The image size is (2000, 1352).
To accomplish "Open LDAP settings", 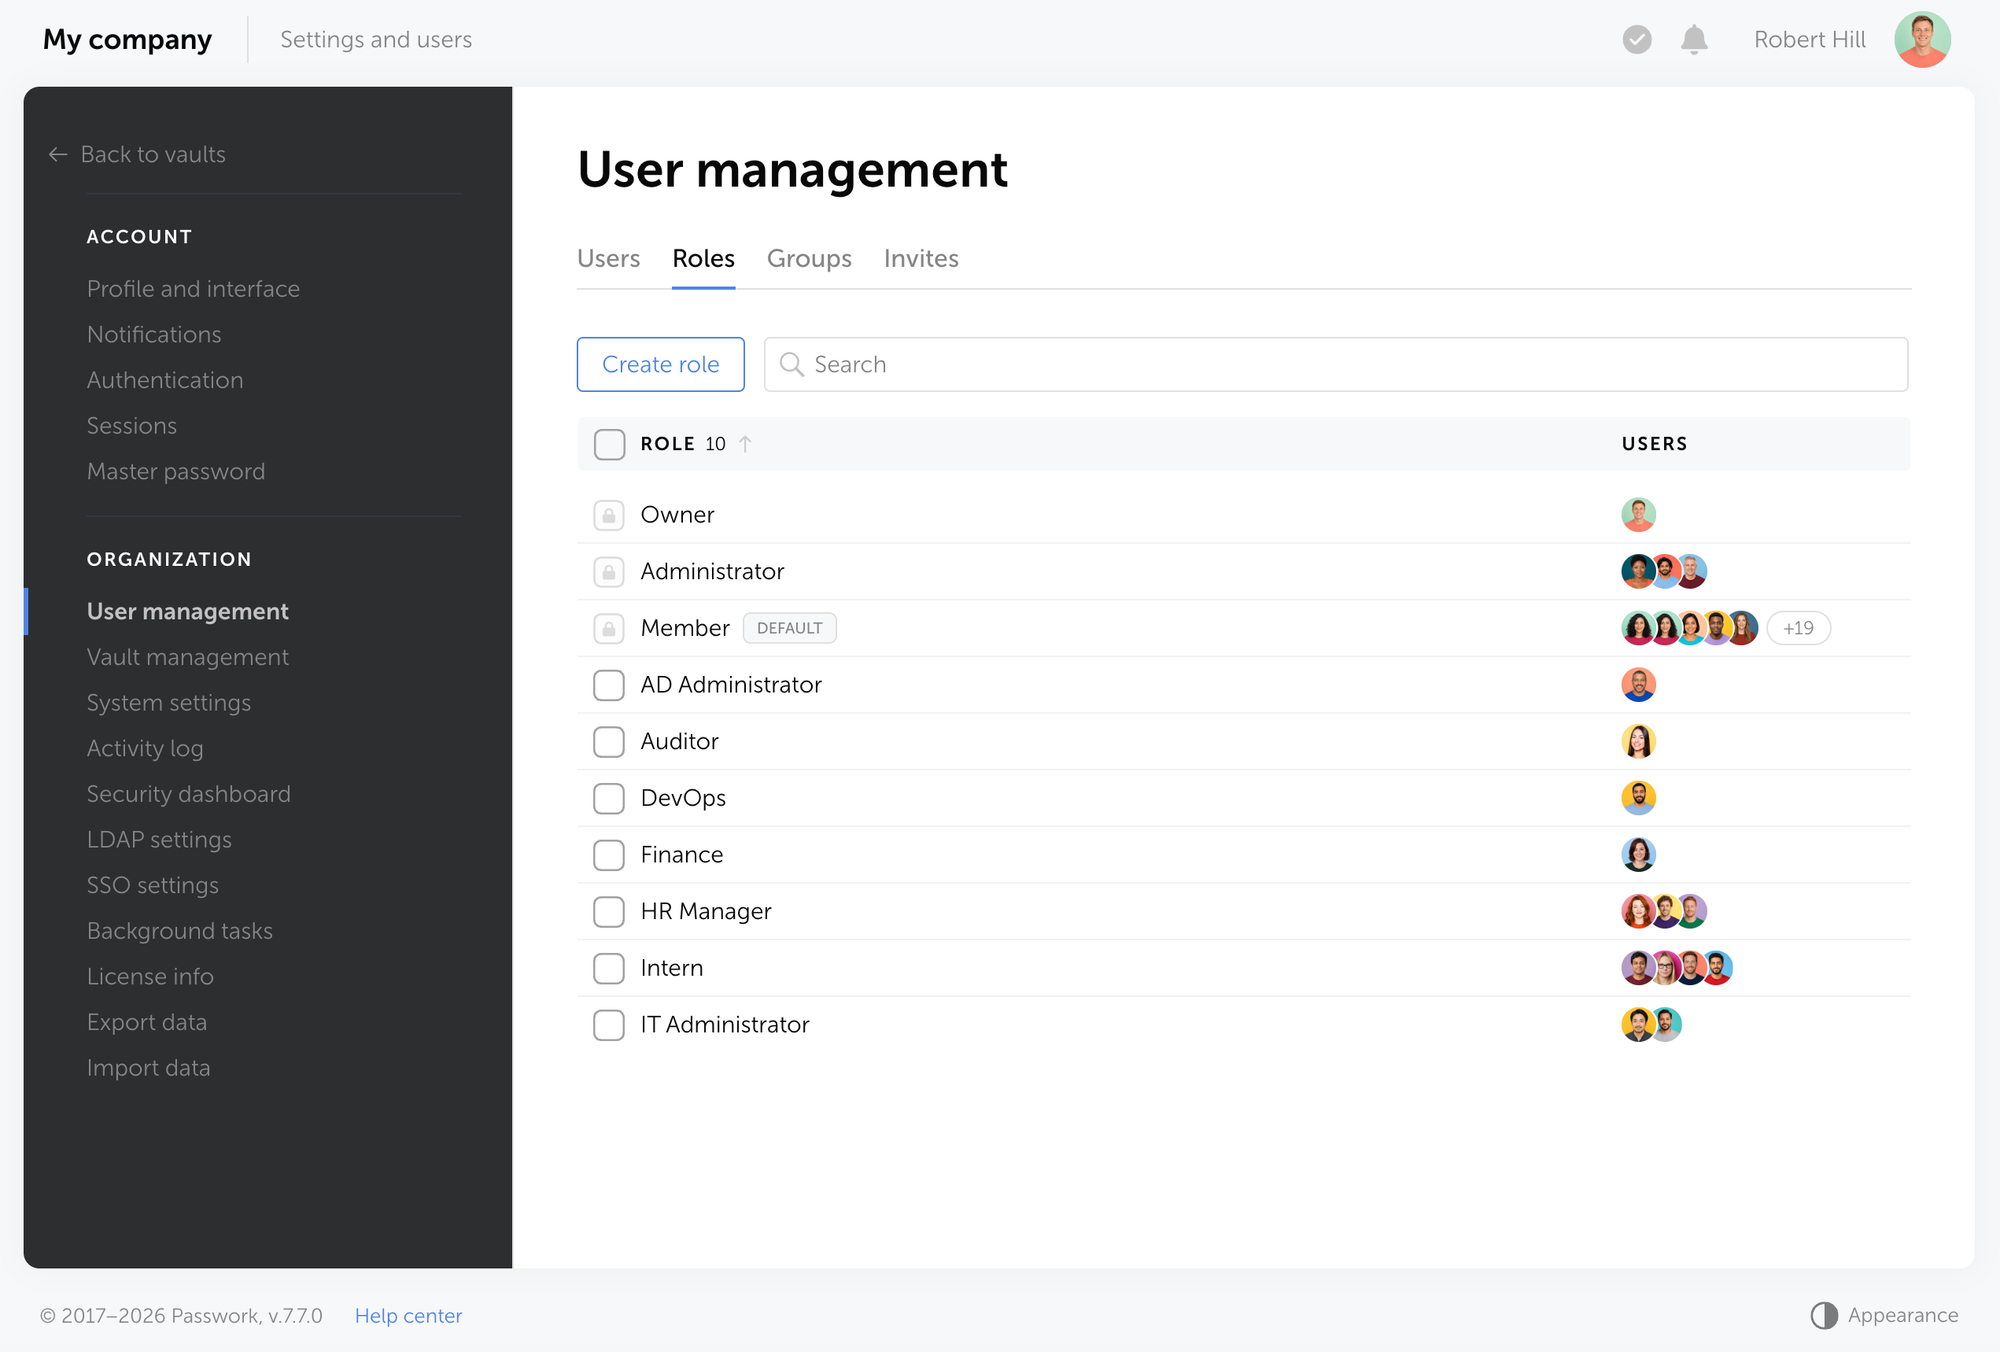I will (159, 840).
